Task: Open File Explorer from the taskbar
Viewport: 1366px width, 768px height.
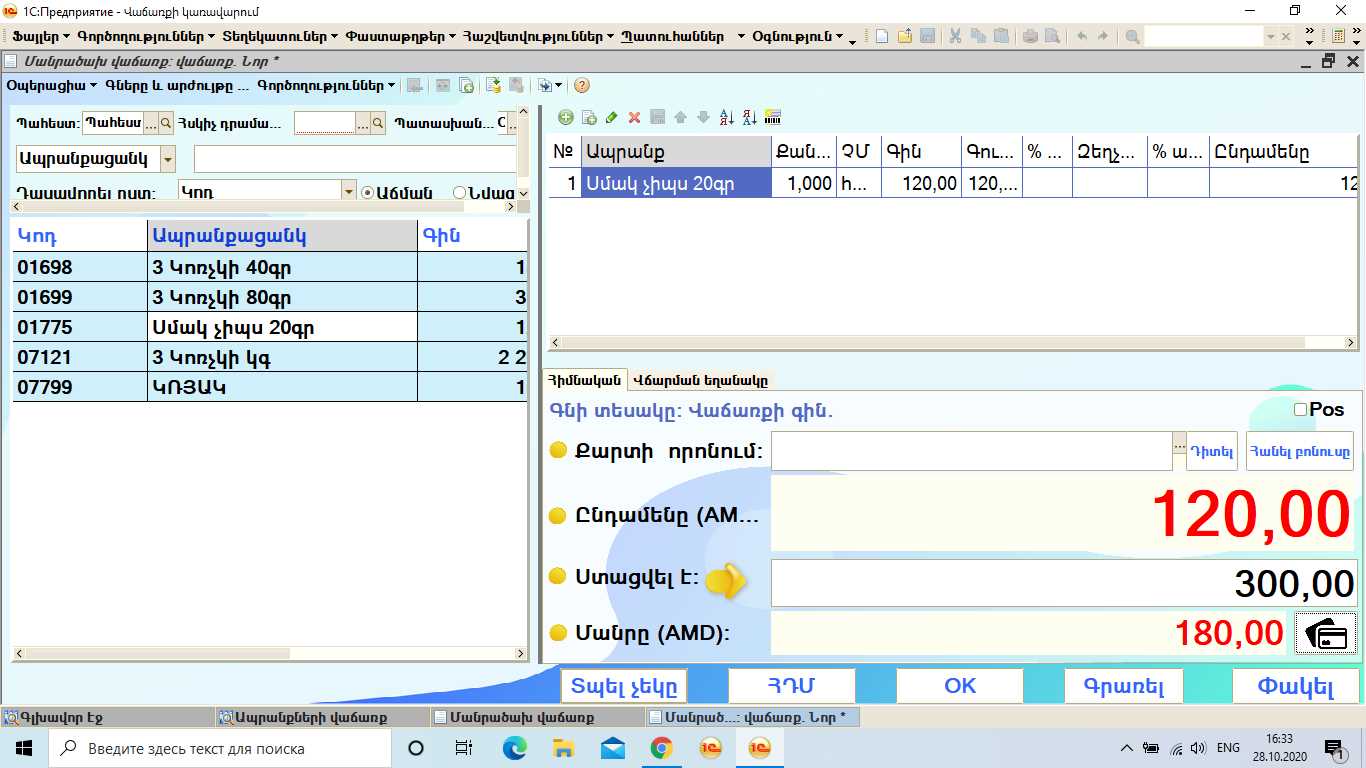Action: click(x=563, y=748)
